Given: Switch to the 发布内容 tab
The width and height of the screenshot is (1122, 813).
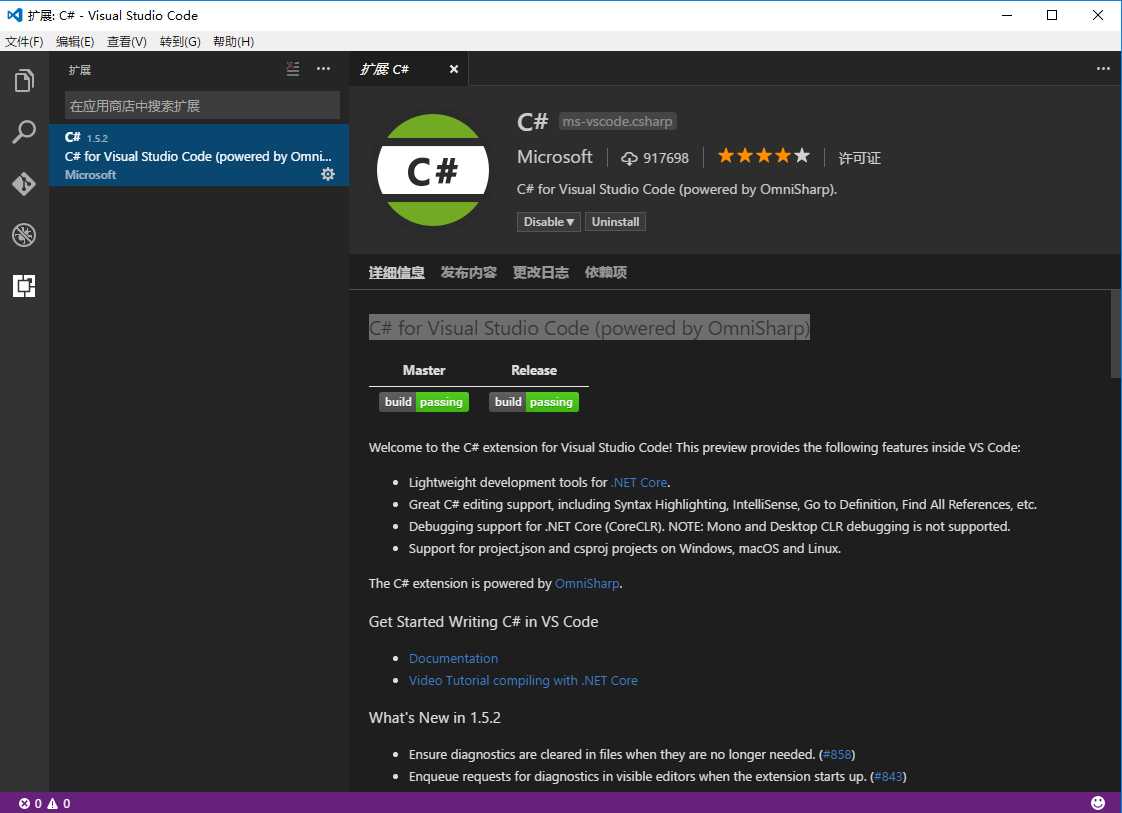Looking at the screenshot, I should pos(469,273).
